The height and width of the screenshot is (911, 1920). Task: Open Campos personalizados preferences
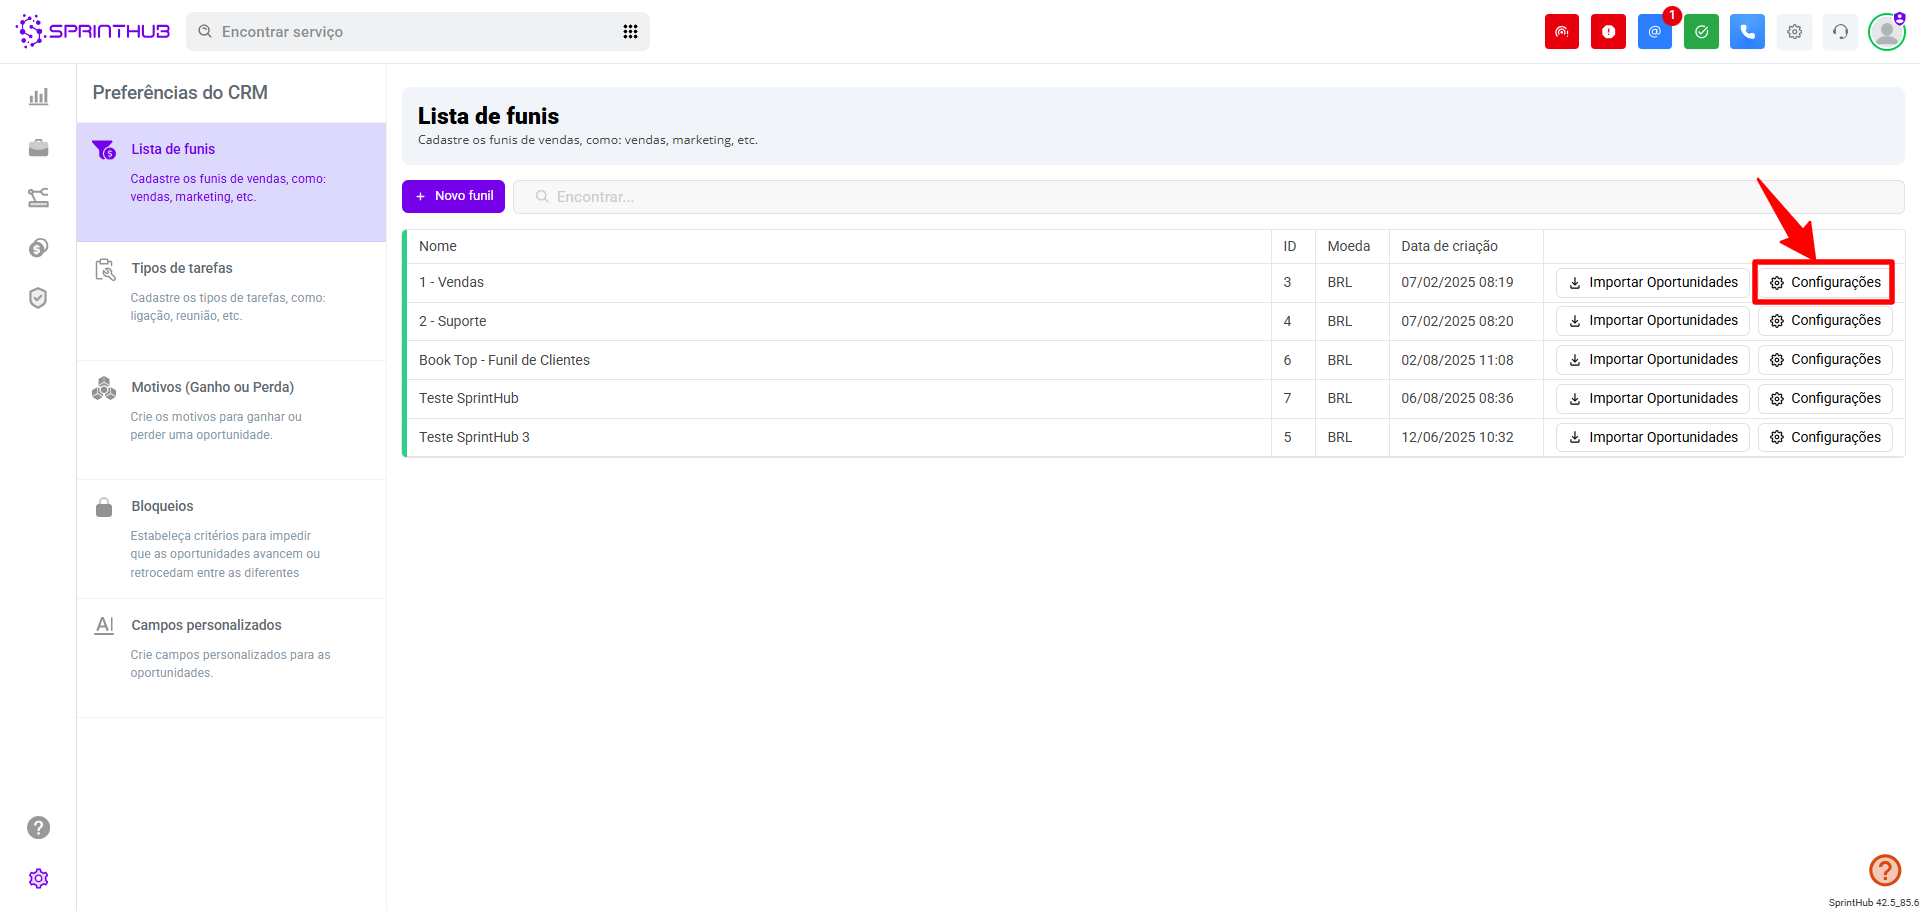coord(206,625)
